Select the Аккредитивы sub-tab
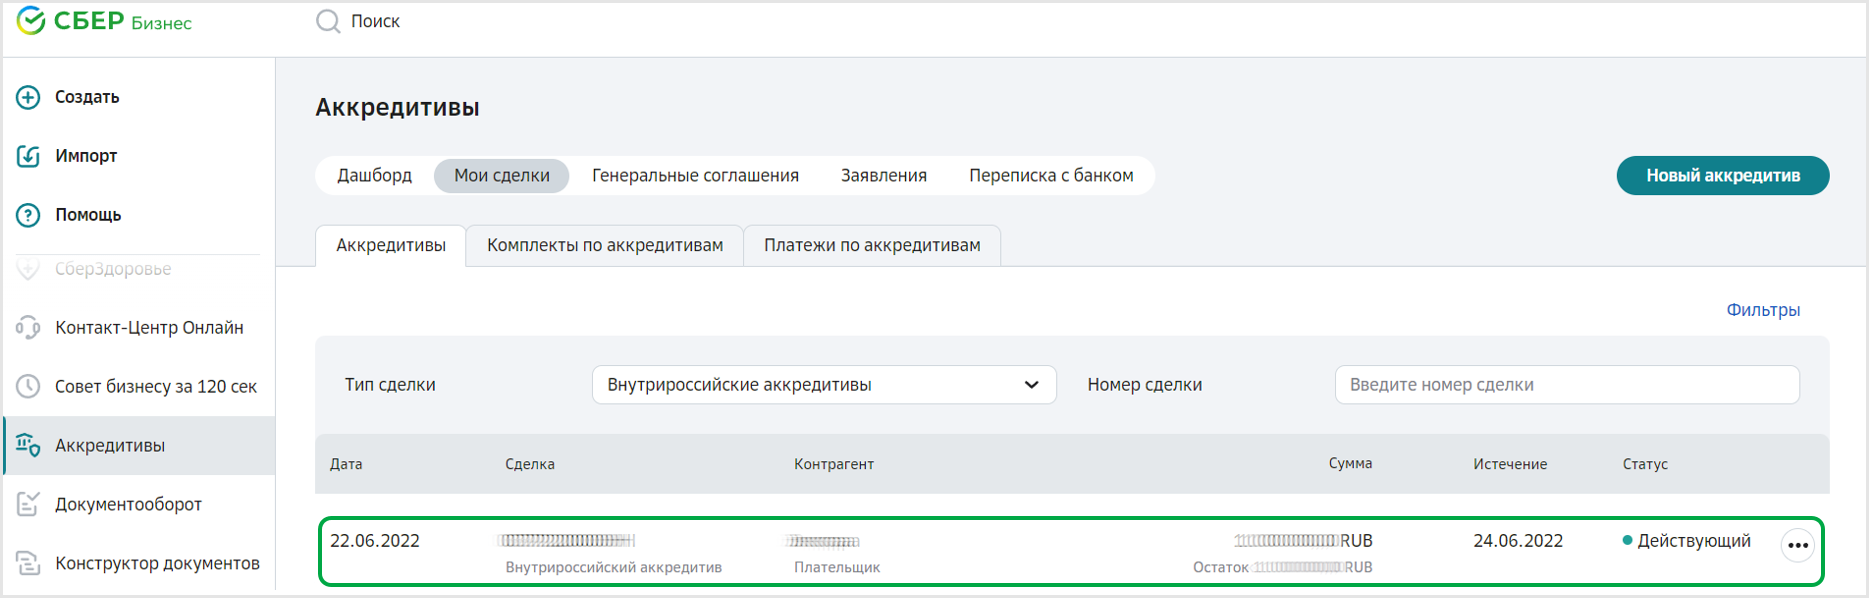The image size is (1869, 598). click(391, 245)
